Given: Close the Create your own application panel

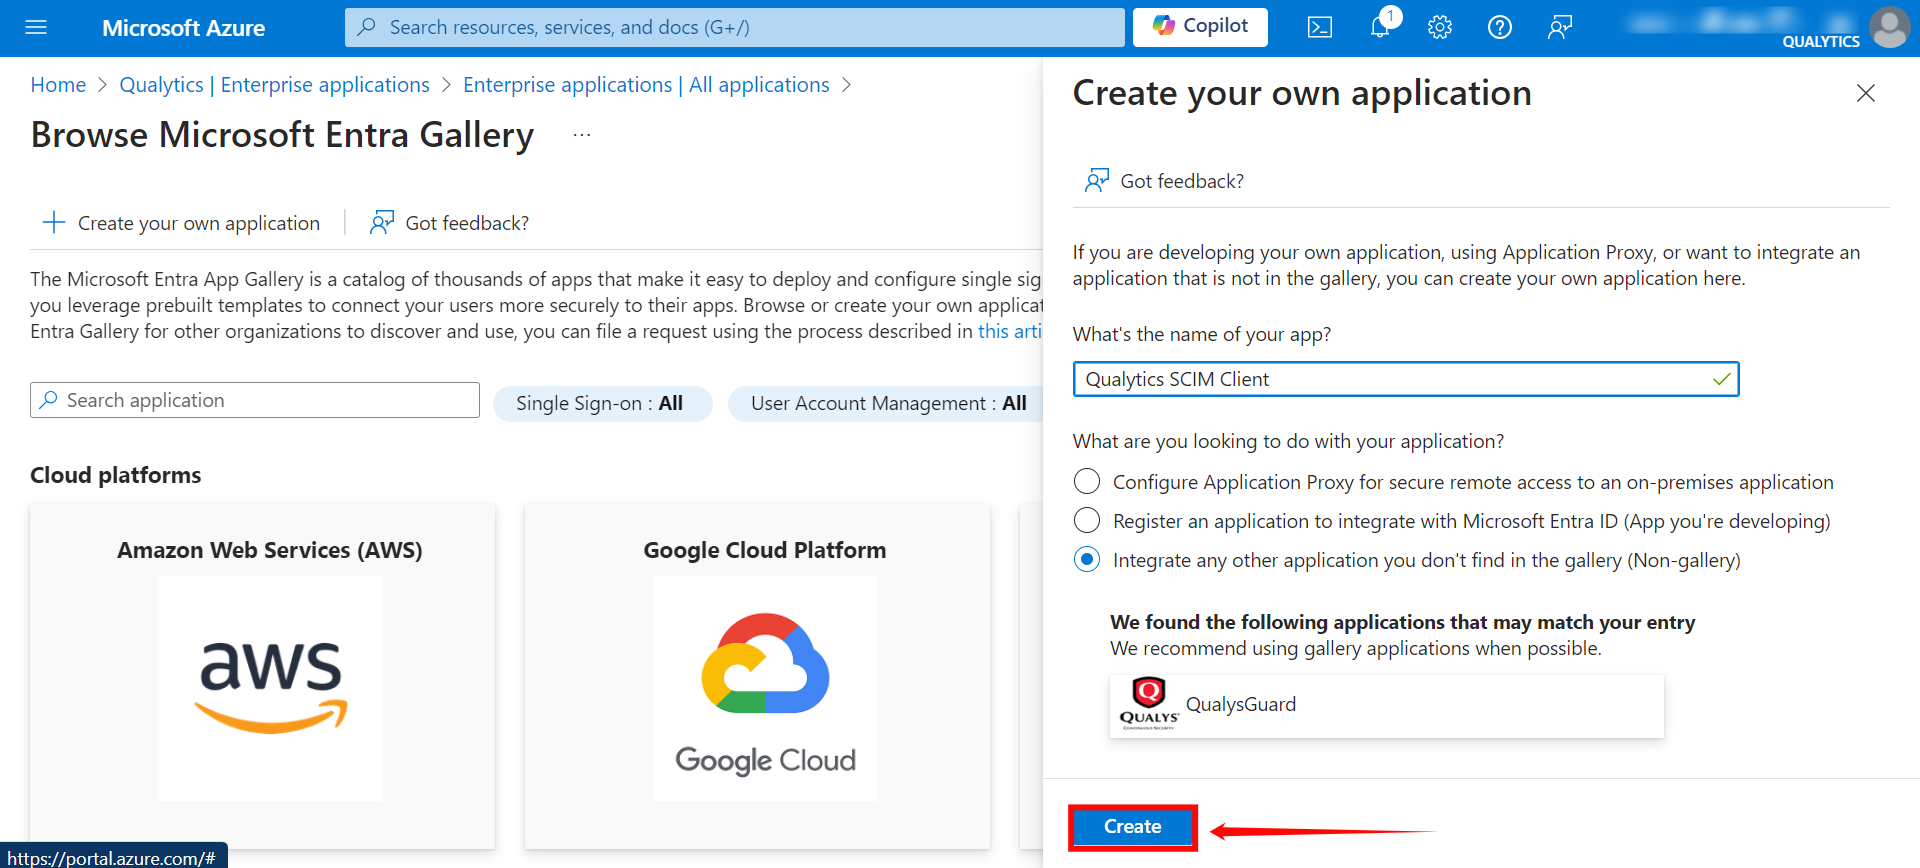Looking at the screenshot, I should pyautogui.click(x=1865, y=94).
